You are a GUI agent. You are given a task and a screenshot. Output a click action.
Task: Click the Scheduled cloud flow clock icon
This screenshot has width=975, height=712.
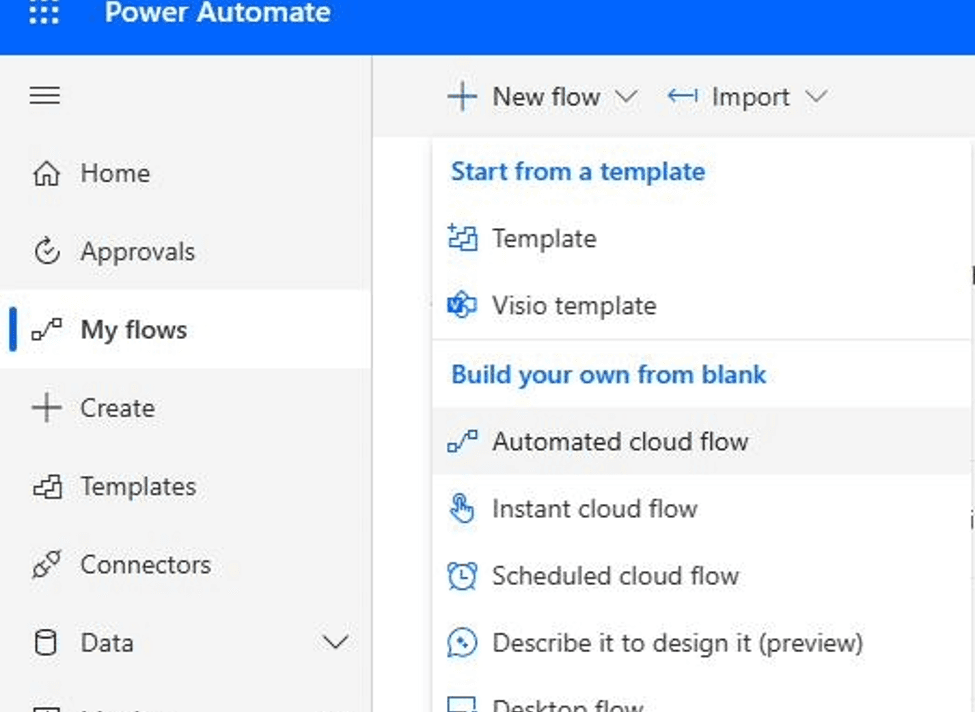click(463, 575)
